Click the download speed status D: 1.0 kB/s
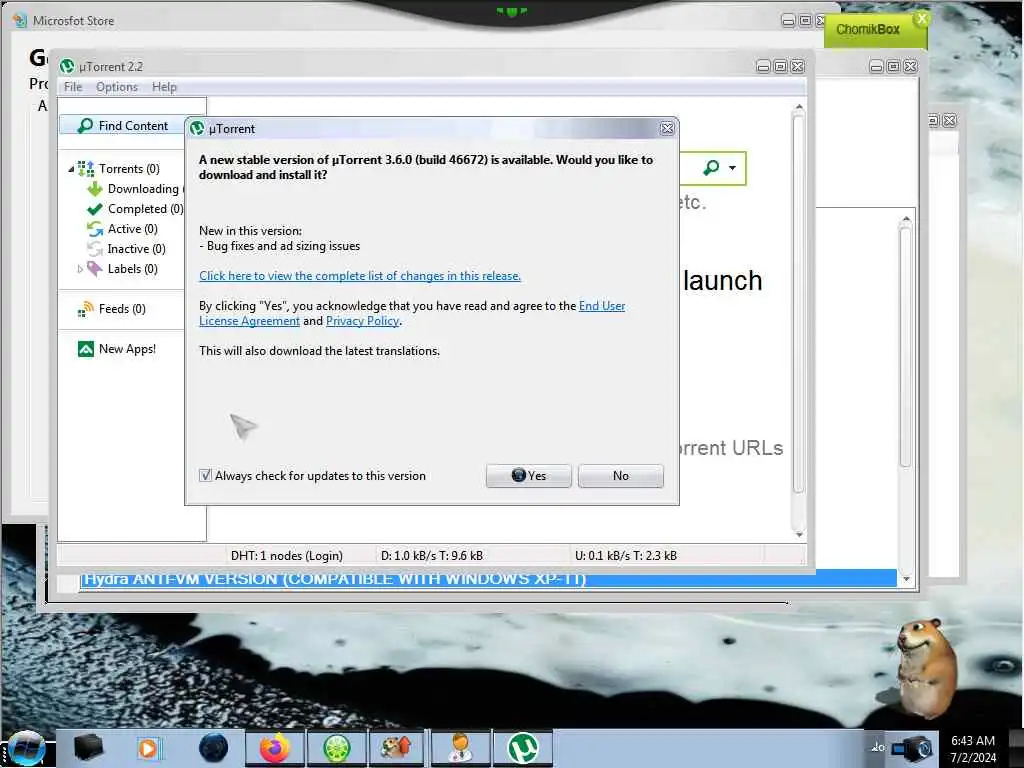 [x=432, y=556]
